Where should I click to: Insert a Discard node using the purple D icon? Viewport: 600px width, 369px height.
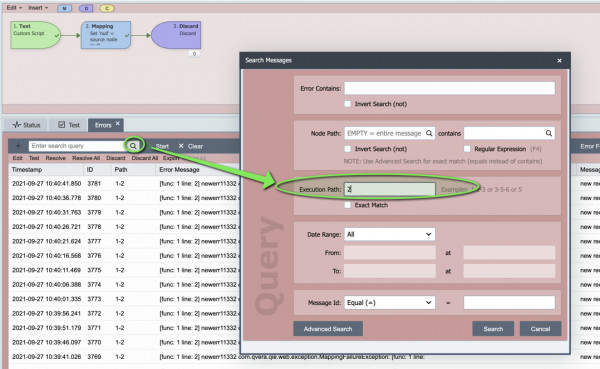coord(86,8)
